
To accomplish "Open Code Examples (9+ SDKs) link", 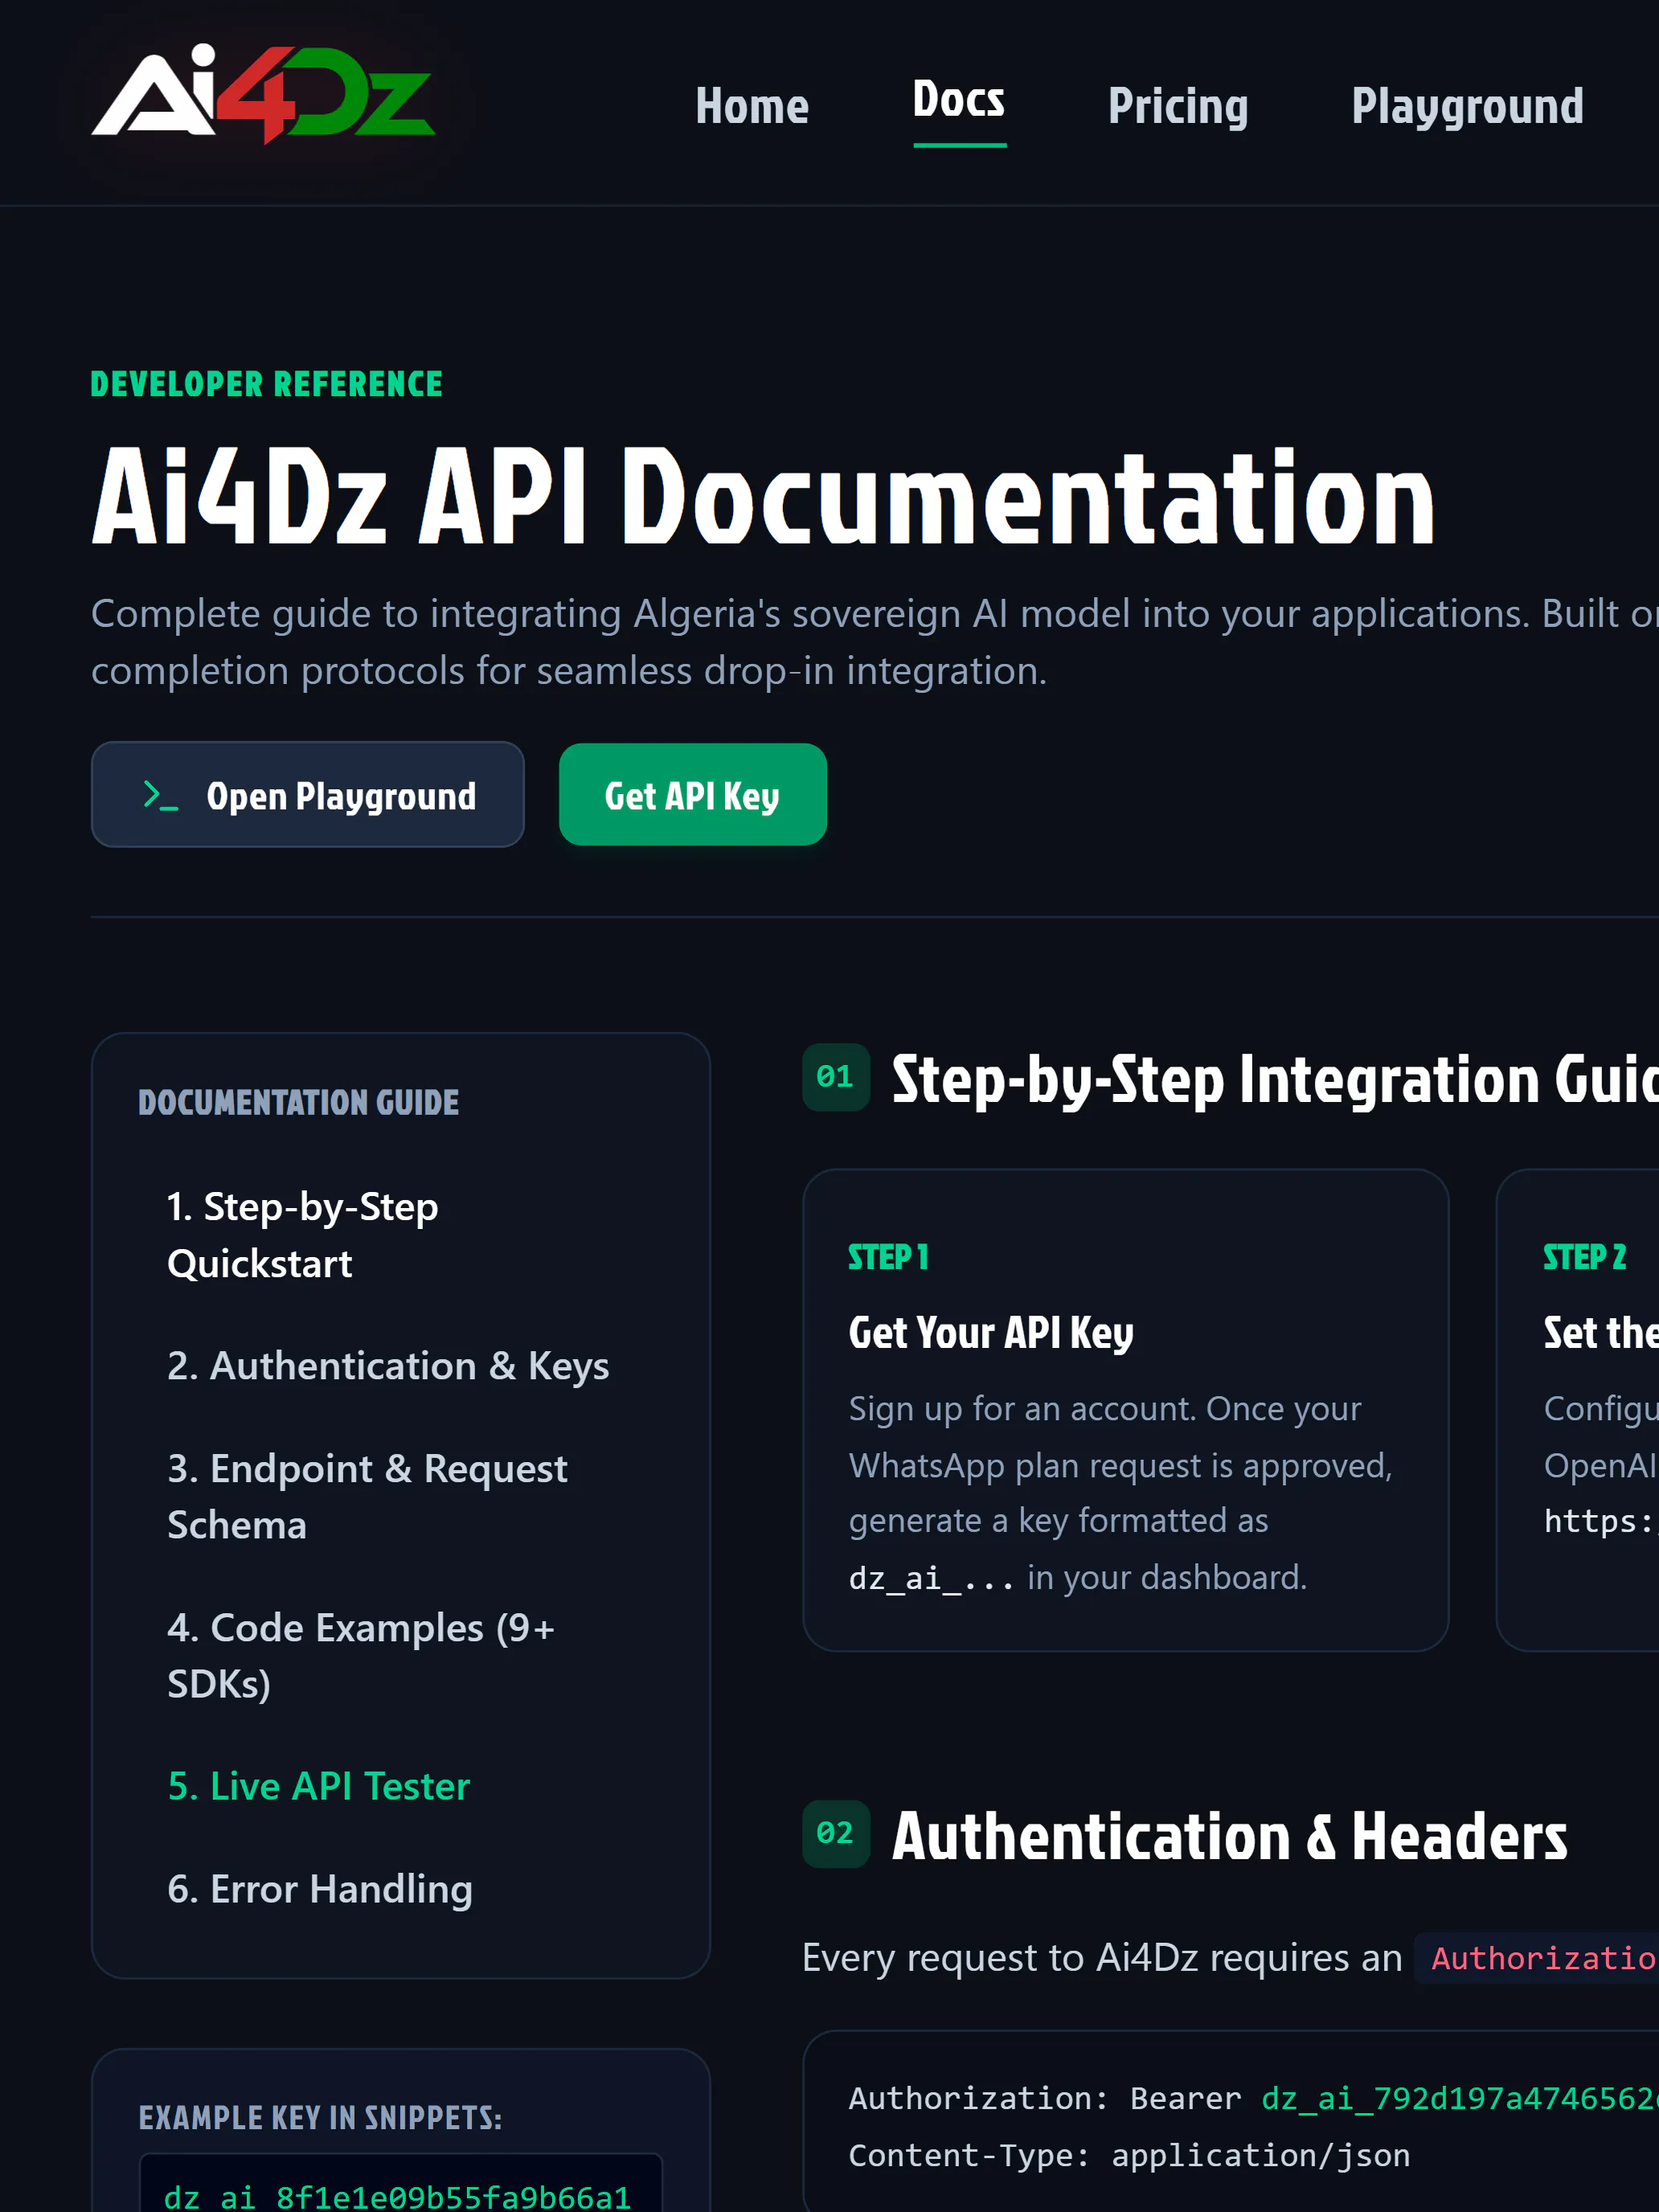I will (x=361, y=1656).
